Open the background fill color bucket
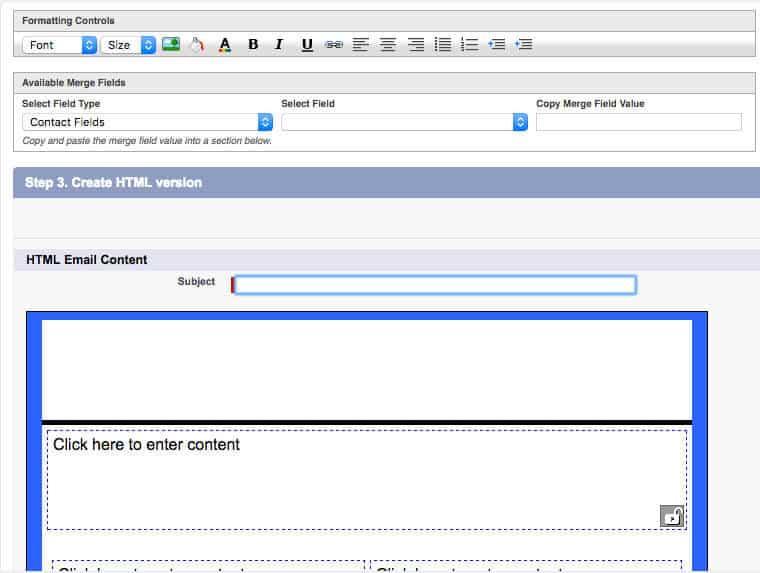The height and width of the screenshot is (573, 760). (197, 44)
